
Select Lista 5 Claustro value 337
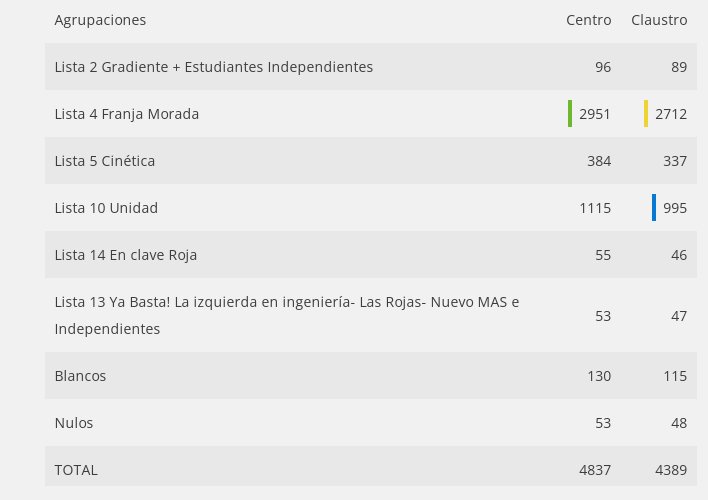coord(675,161)
